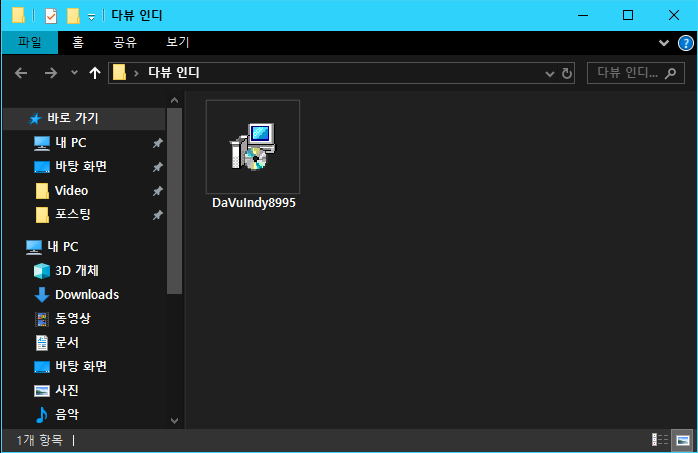
Task: Maximize the 다뷰 인디 window
Action: [x=628, y=16]
